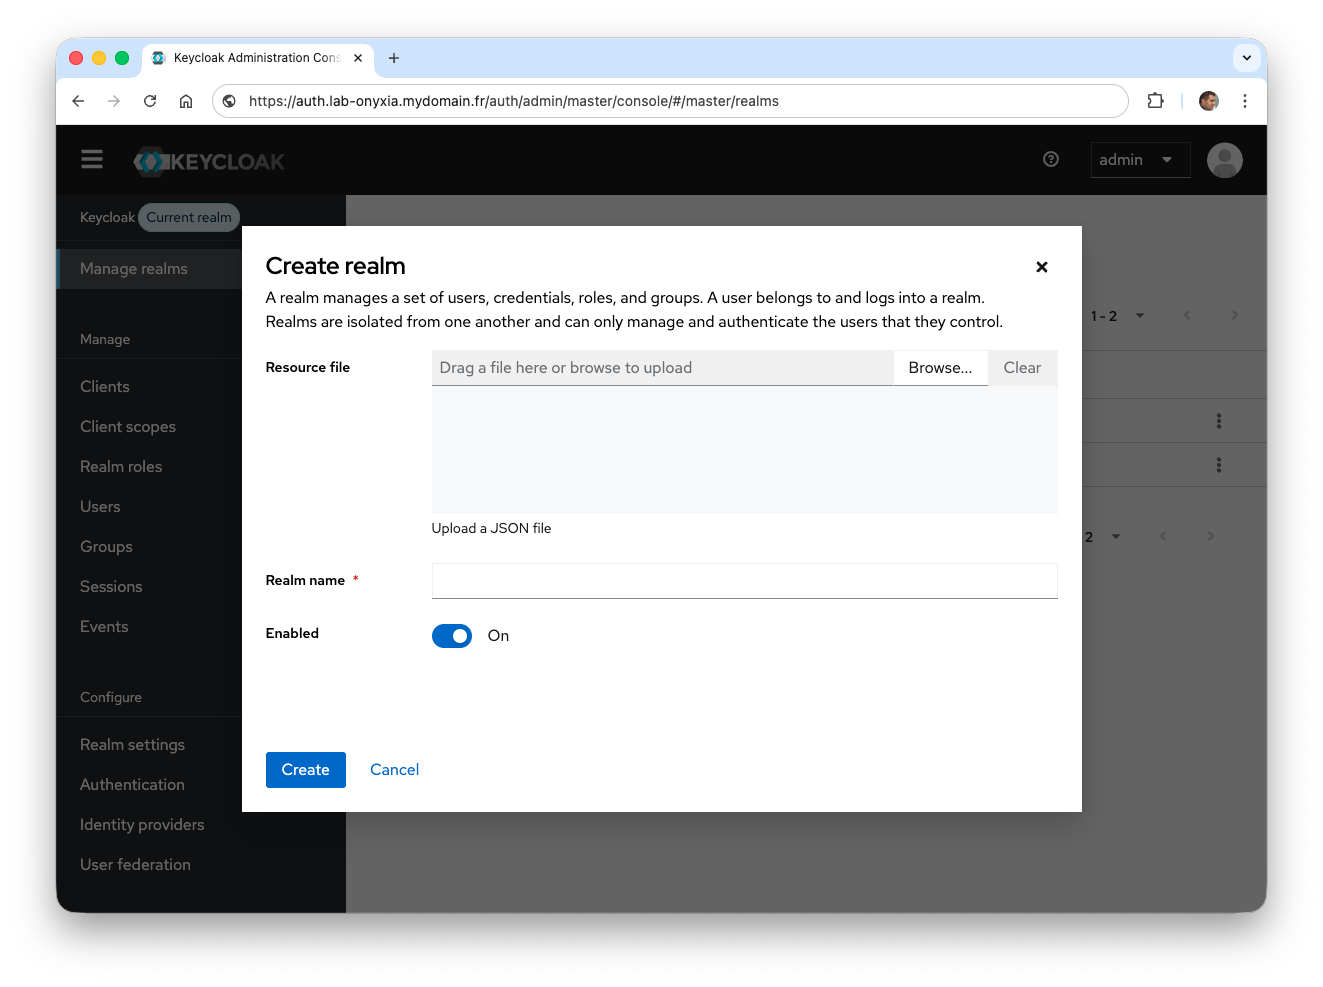Image resolution: width=1323 pixels, height=987 pixels.
Task: Click the Cancel link
Action: click(x=394, y=770)
